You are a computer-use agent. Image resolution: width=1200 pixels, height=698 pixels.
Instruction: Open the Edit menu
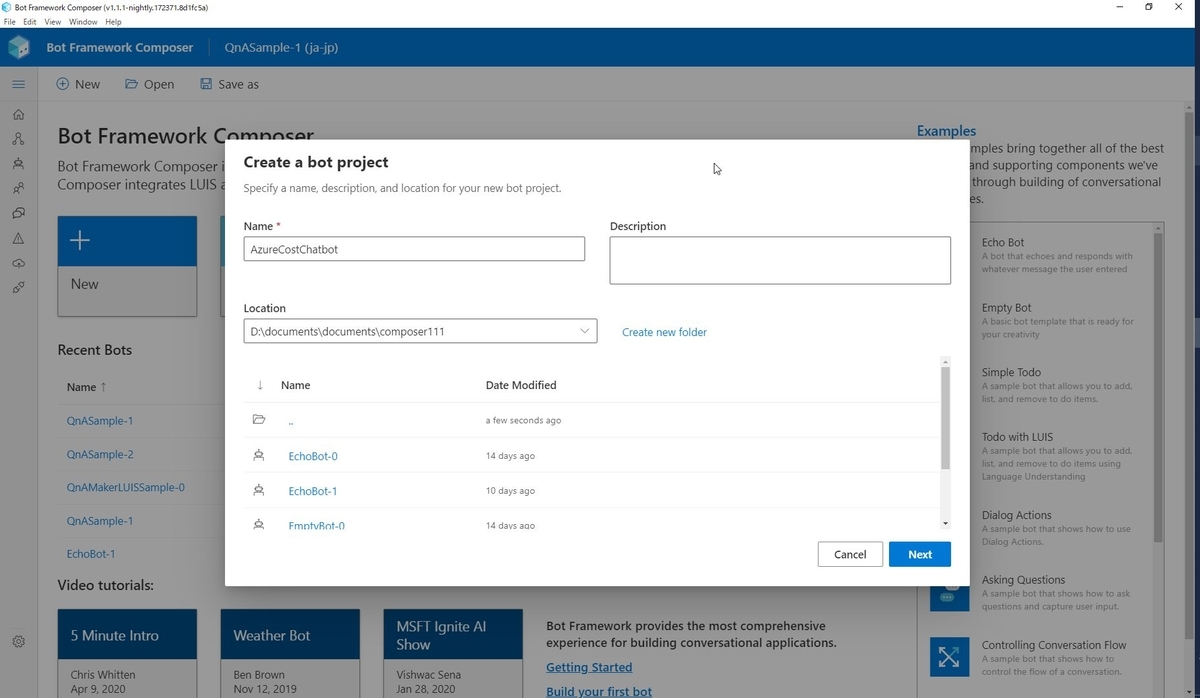click(30, 21)
